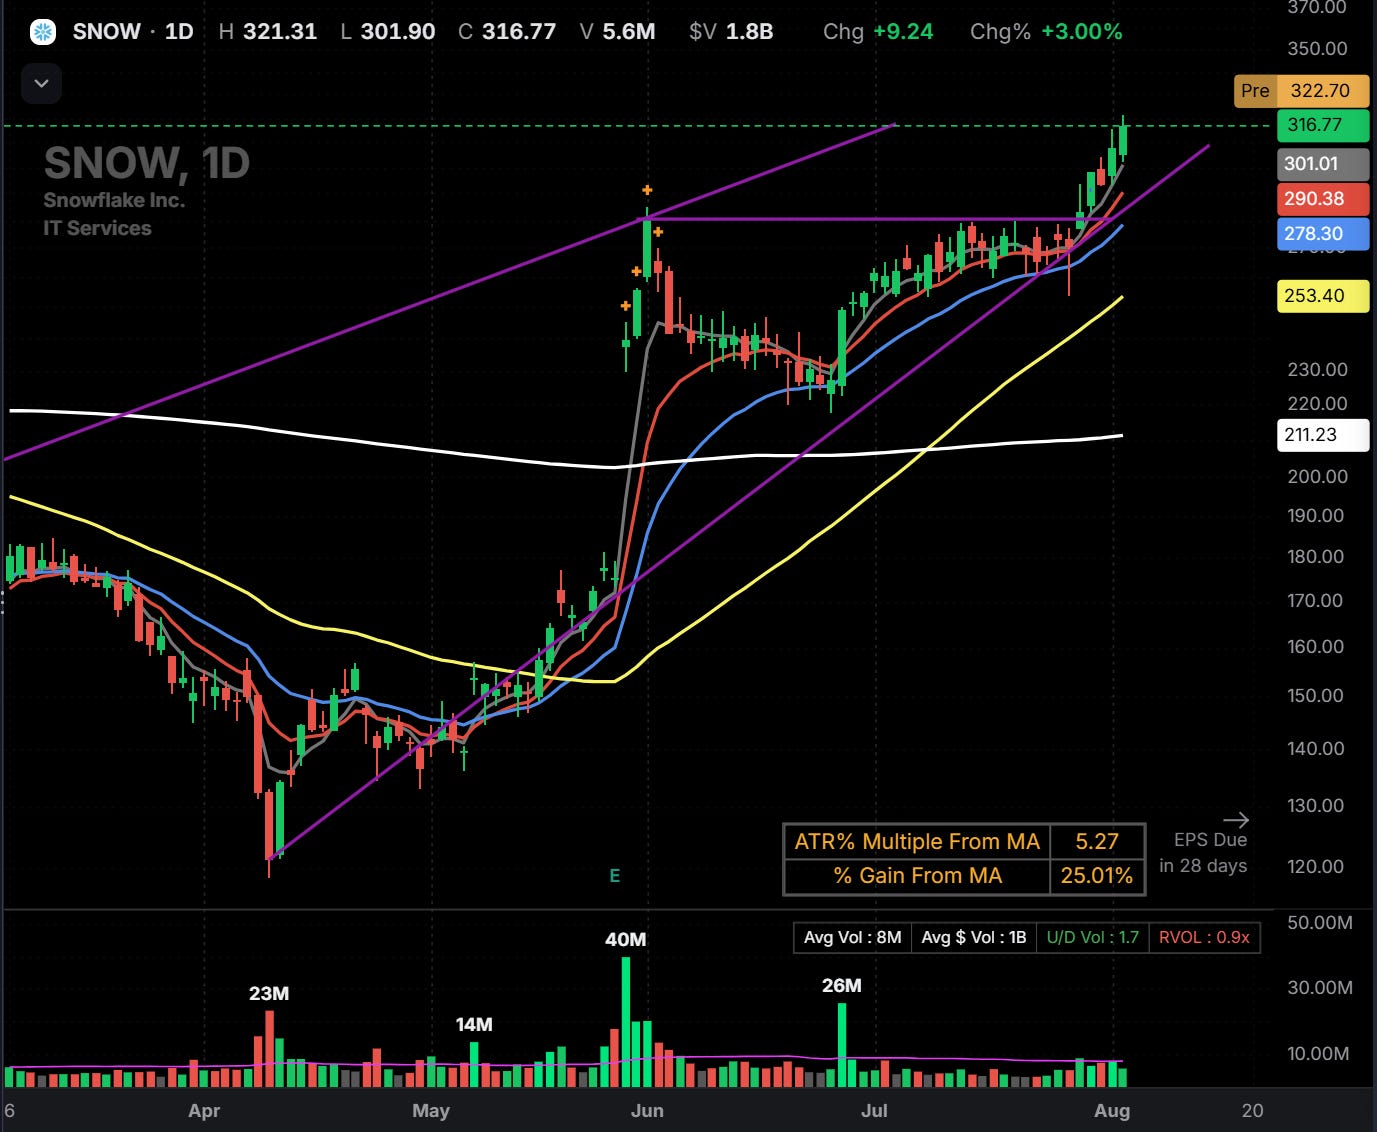This screenshot has height=1132, width=1377.
Task: Click the 10.00M volume axis label
Action: pos(1319,1054)
